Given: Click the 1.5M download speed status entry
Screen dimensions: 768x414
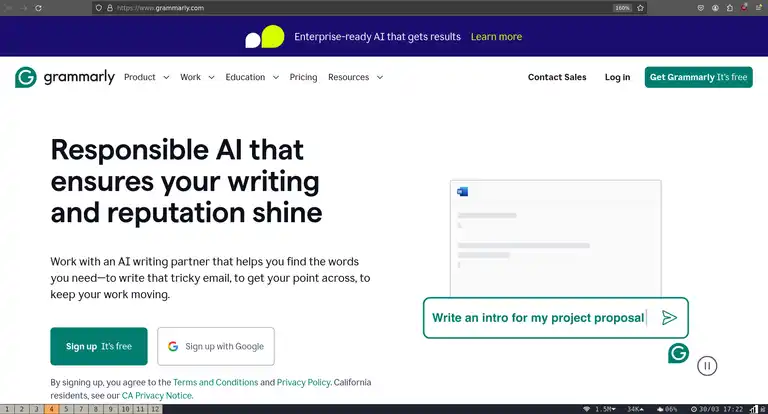Looking at the screenshot, I should point(605,409).
